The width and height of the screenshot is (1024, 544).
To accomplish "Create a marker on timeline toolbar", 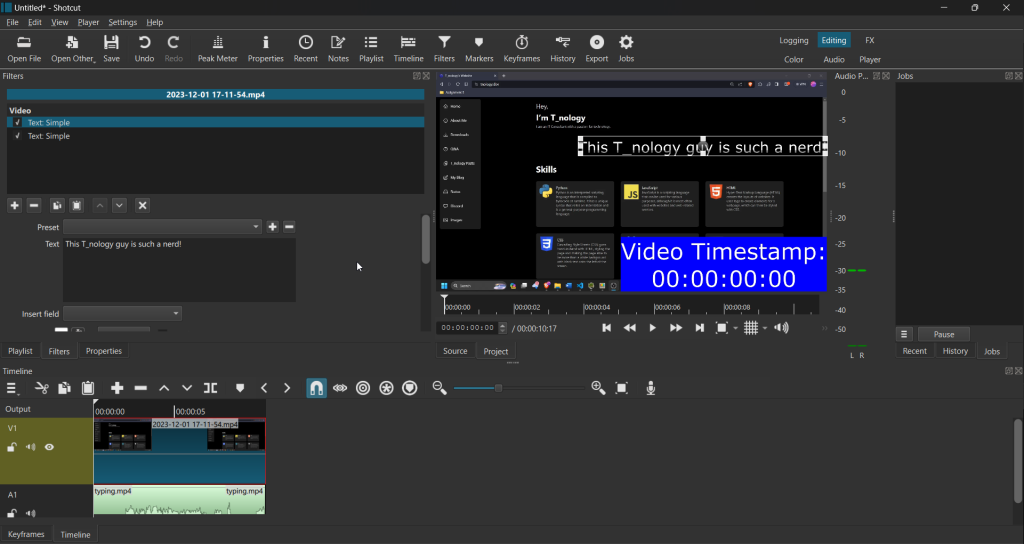I will pos(240,388).
